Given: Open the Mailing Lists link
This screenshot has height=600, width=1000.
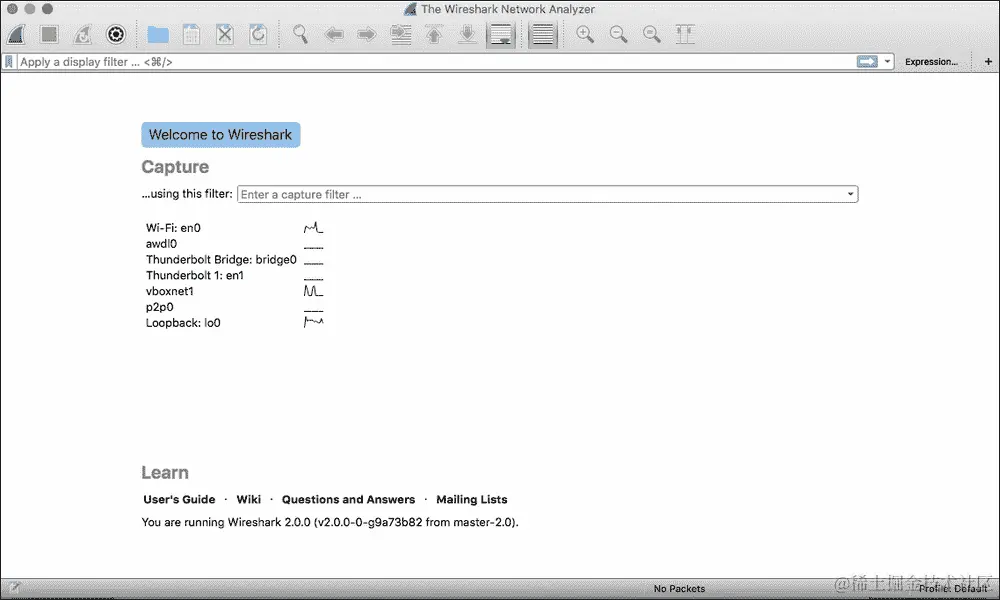Looking at the screenshot, I should pyautogui.click(x=472, y=499).
